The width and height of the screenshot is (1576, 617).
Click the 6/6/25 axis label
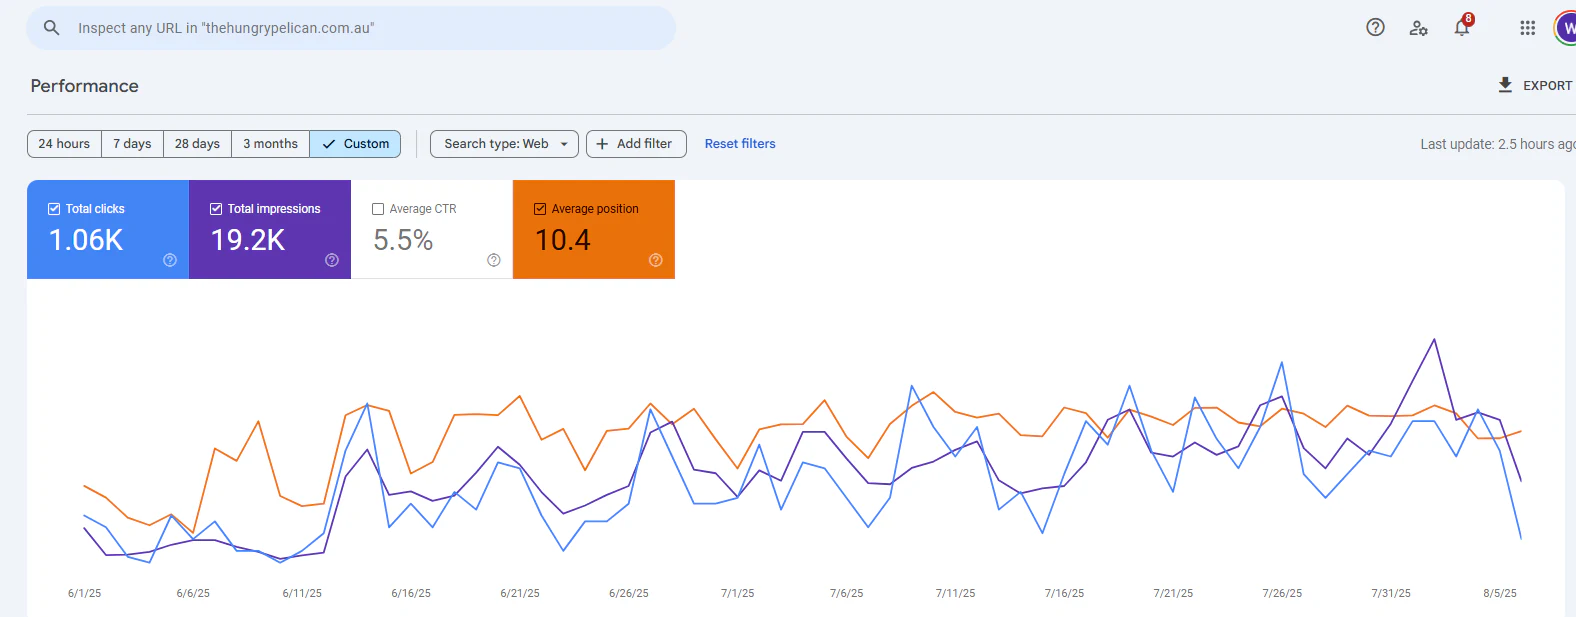tap(193, 593)
